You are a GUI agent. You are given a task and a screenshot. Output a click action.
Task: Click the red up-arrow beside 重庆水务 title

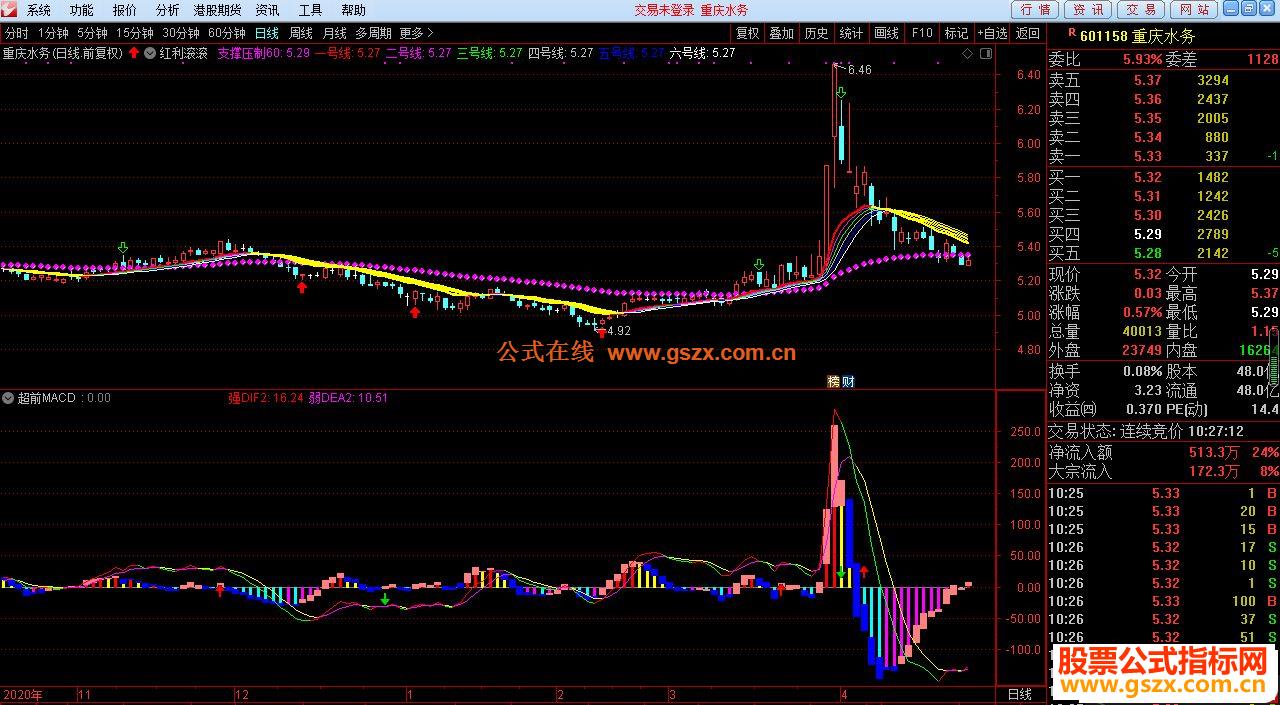134,53
